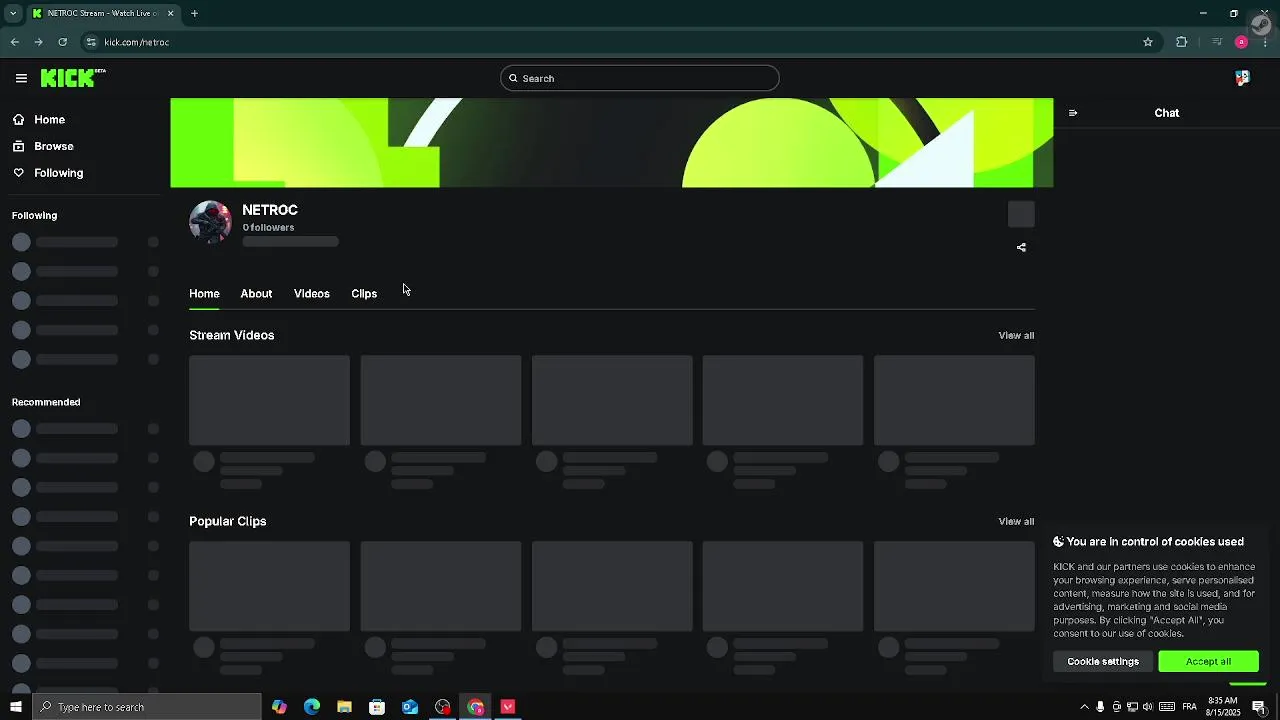Click the NETROC channel name
Viewport: 1280px width, 720px height.
270,210
